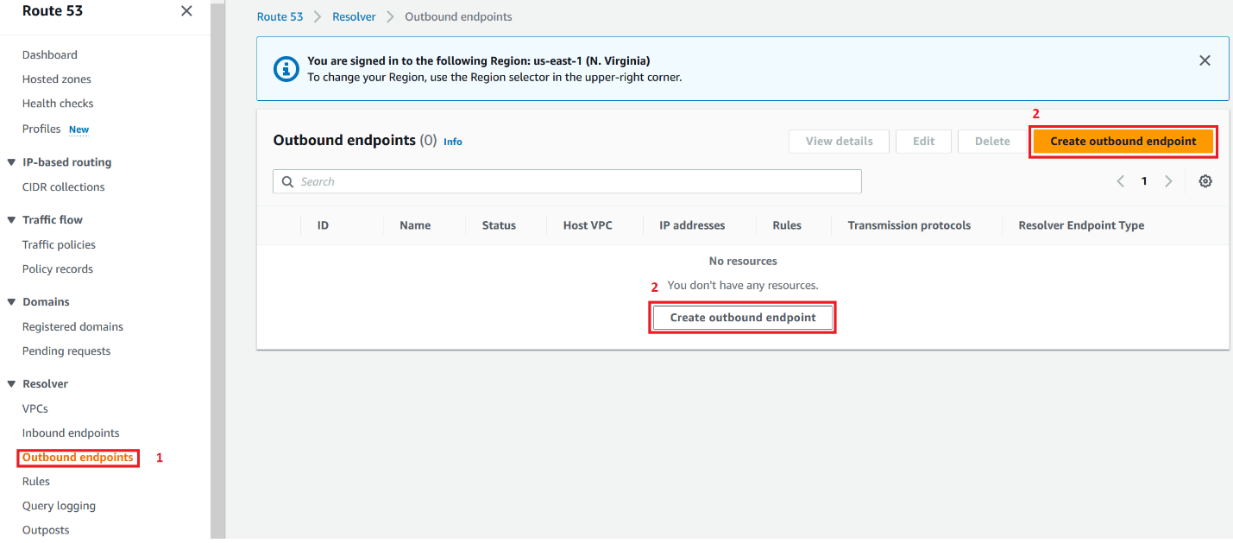This screenshot has height=543, width=1233.
Task: Open VPCs under Resolver
Action: (35, 409)
